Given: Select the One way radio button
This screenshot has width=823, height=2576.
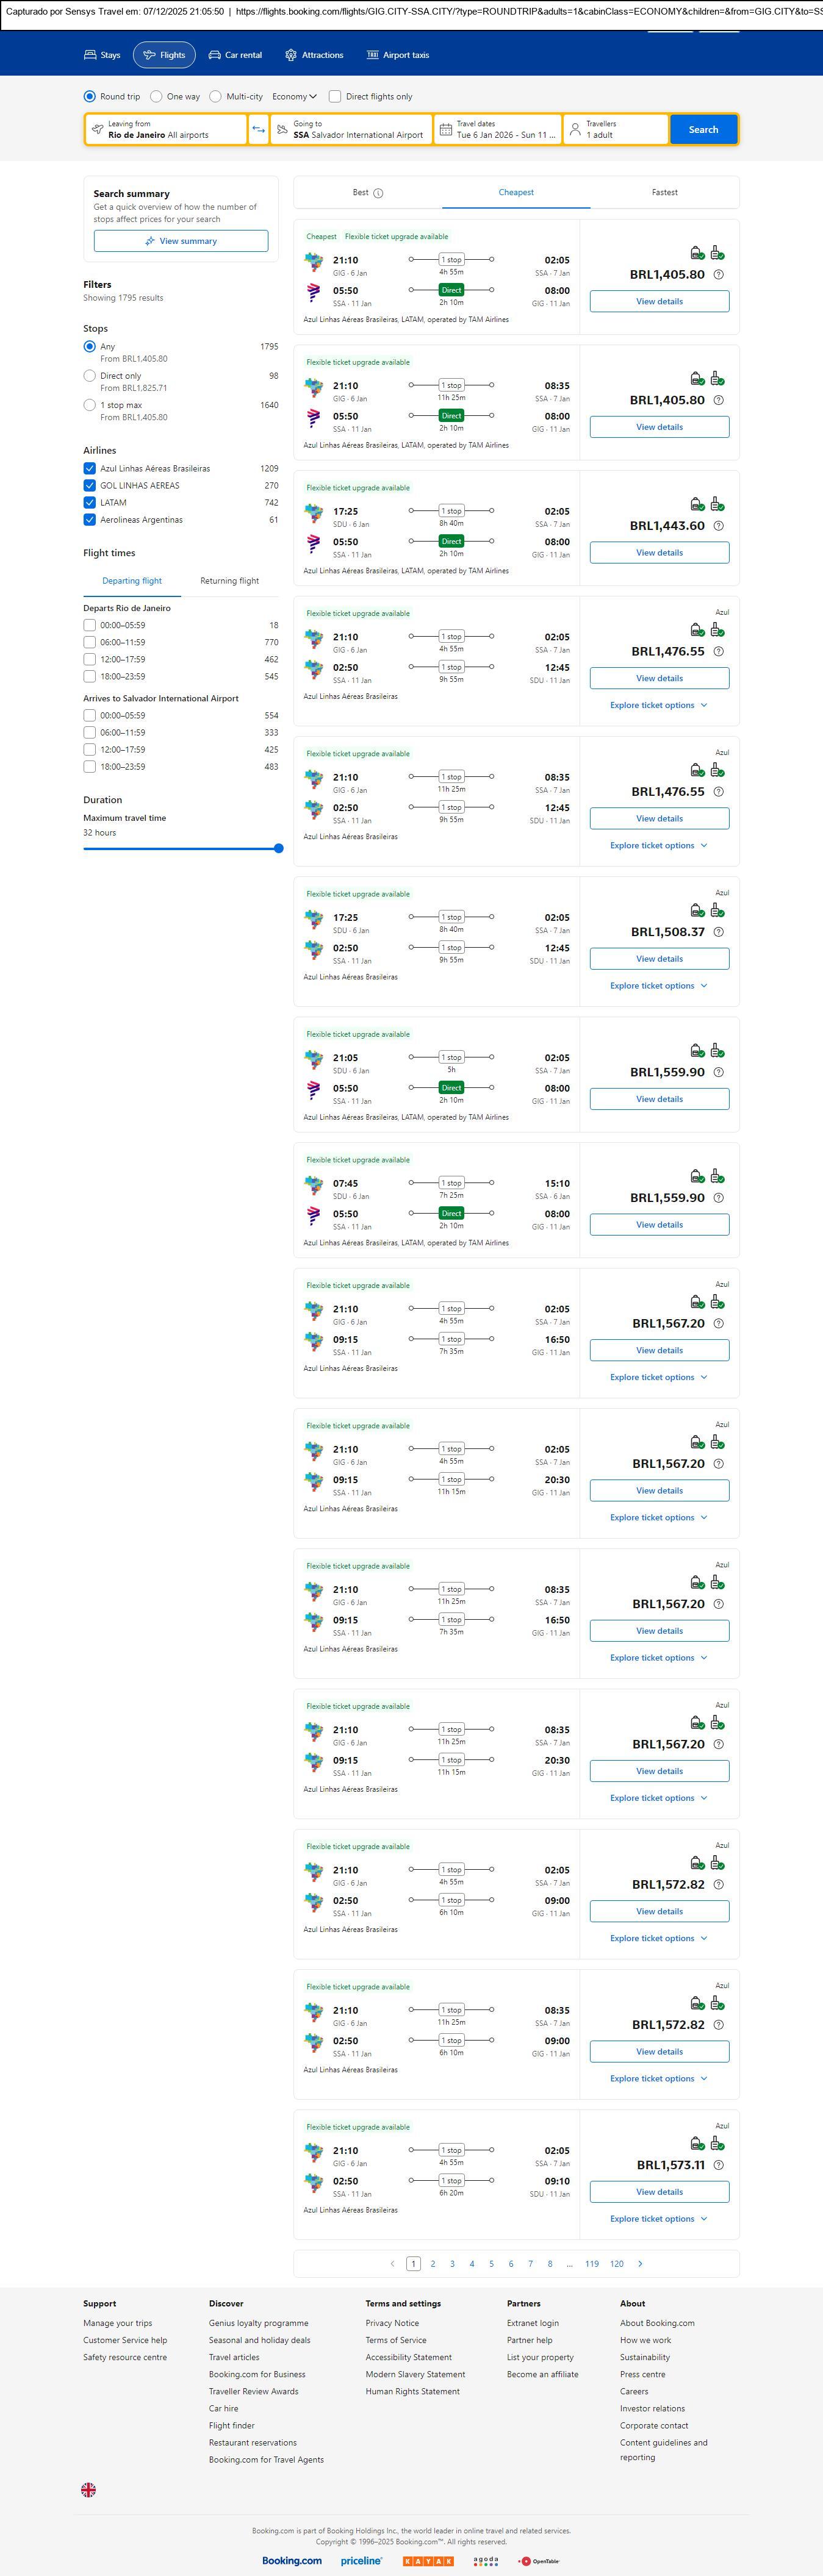Looking at the screenshot, I should tap(157, 97).
